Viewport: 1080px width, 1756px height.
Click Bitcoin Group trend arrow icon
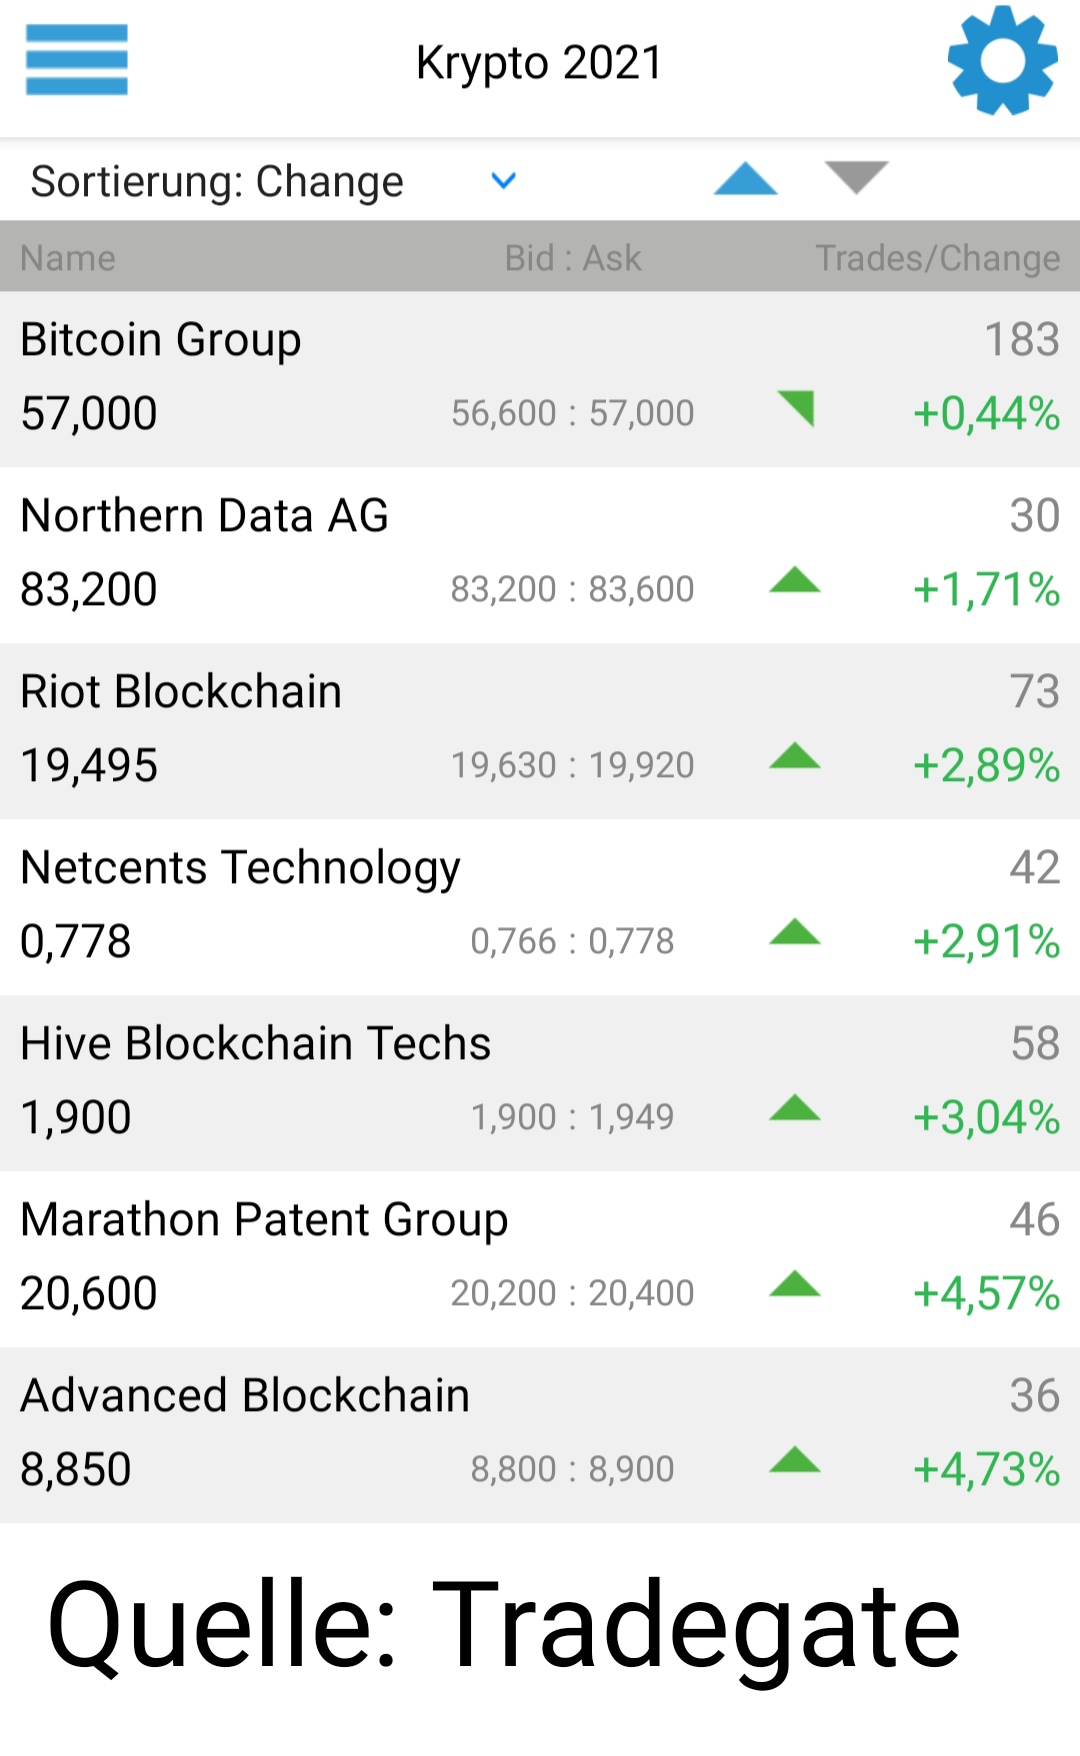point(797,408)
